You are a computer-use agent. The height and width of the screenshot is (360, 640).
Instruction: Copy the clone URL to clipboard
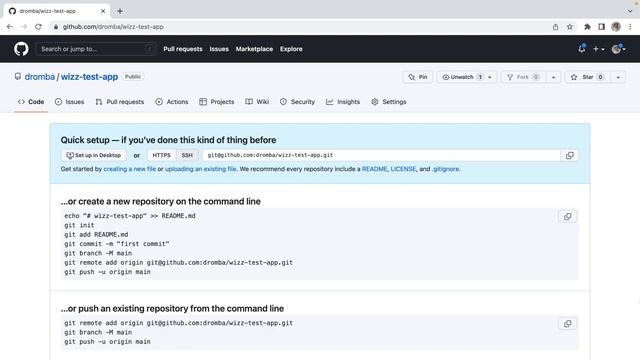tap(569, 155)
